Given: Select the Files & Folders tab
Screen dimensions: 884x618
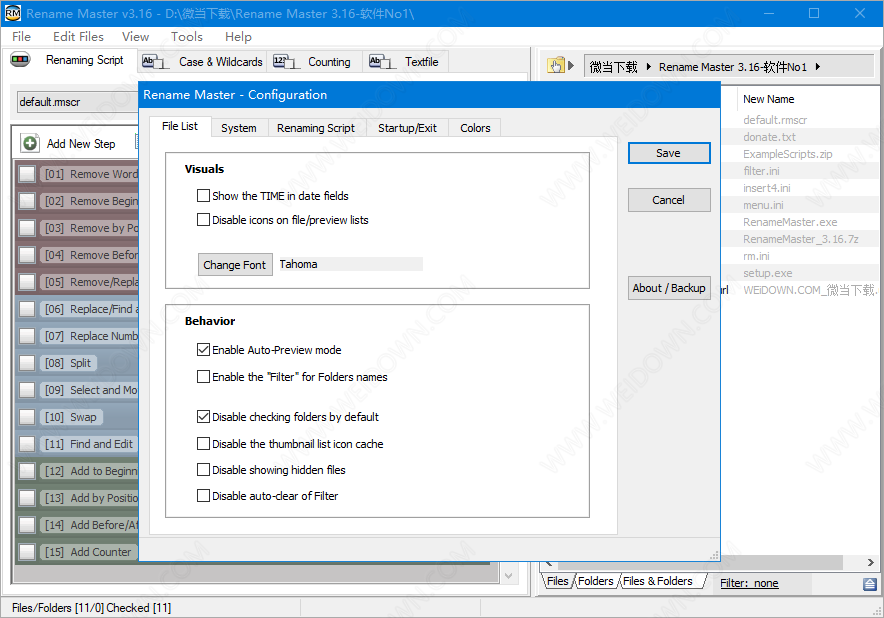Looking at the screenshot, I should click(x=657, y=581).
